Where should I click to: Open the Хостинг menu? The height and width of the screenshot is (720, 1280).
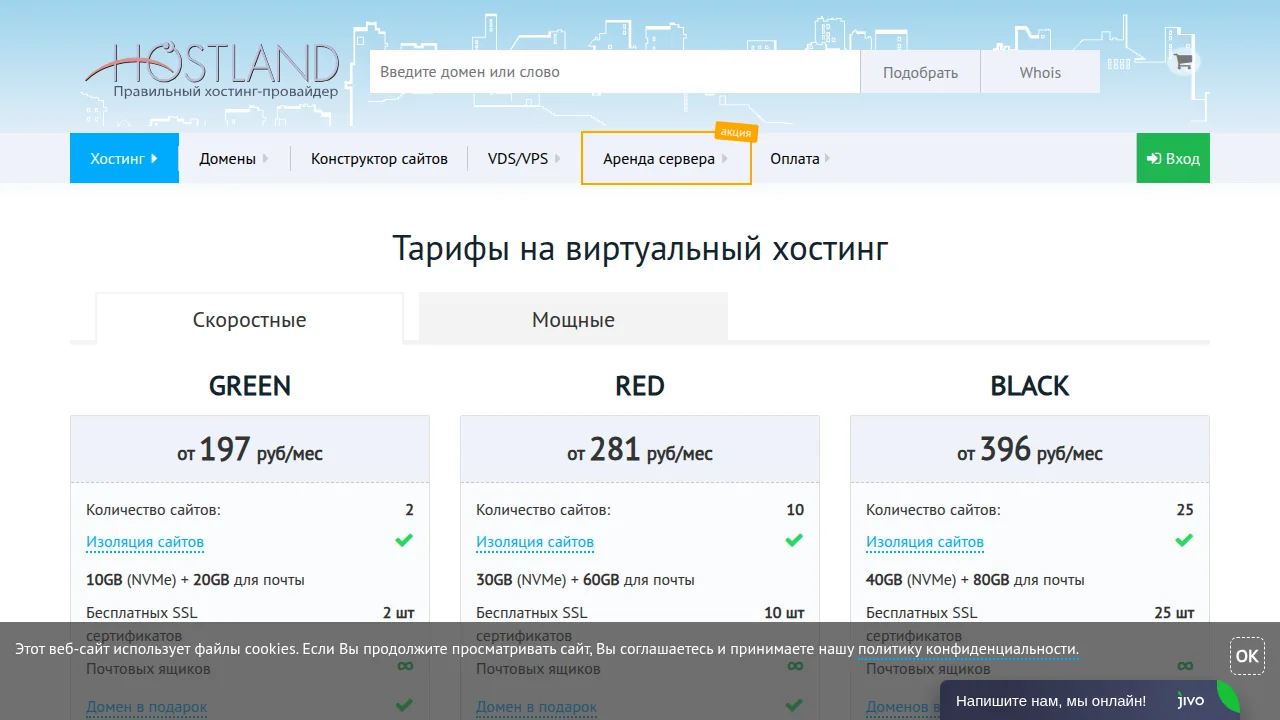tap(124, 158)
